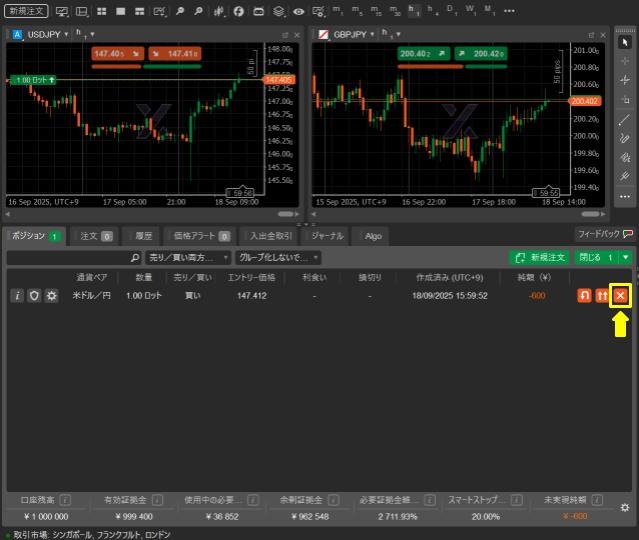This screenshot has width=639, height=540.
Task: Select the W1 weekly timeframe
Action: tap(470, 10)
